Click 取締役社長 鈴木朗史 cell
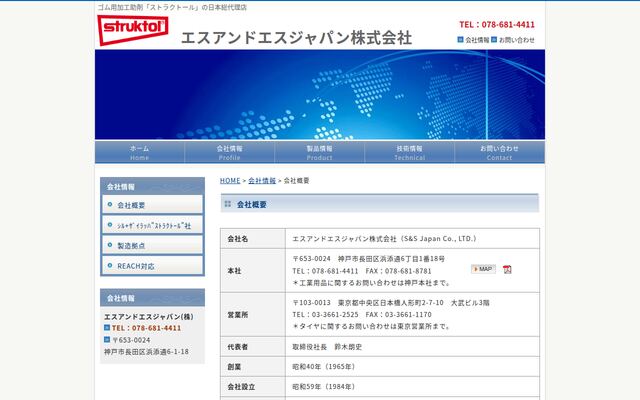640x400 pixels. coord(412,347)
